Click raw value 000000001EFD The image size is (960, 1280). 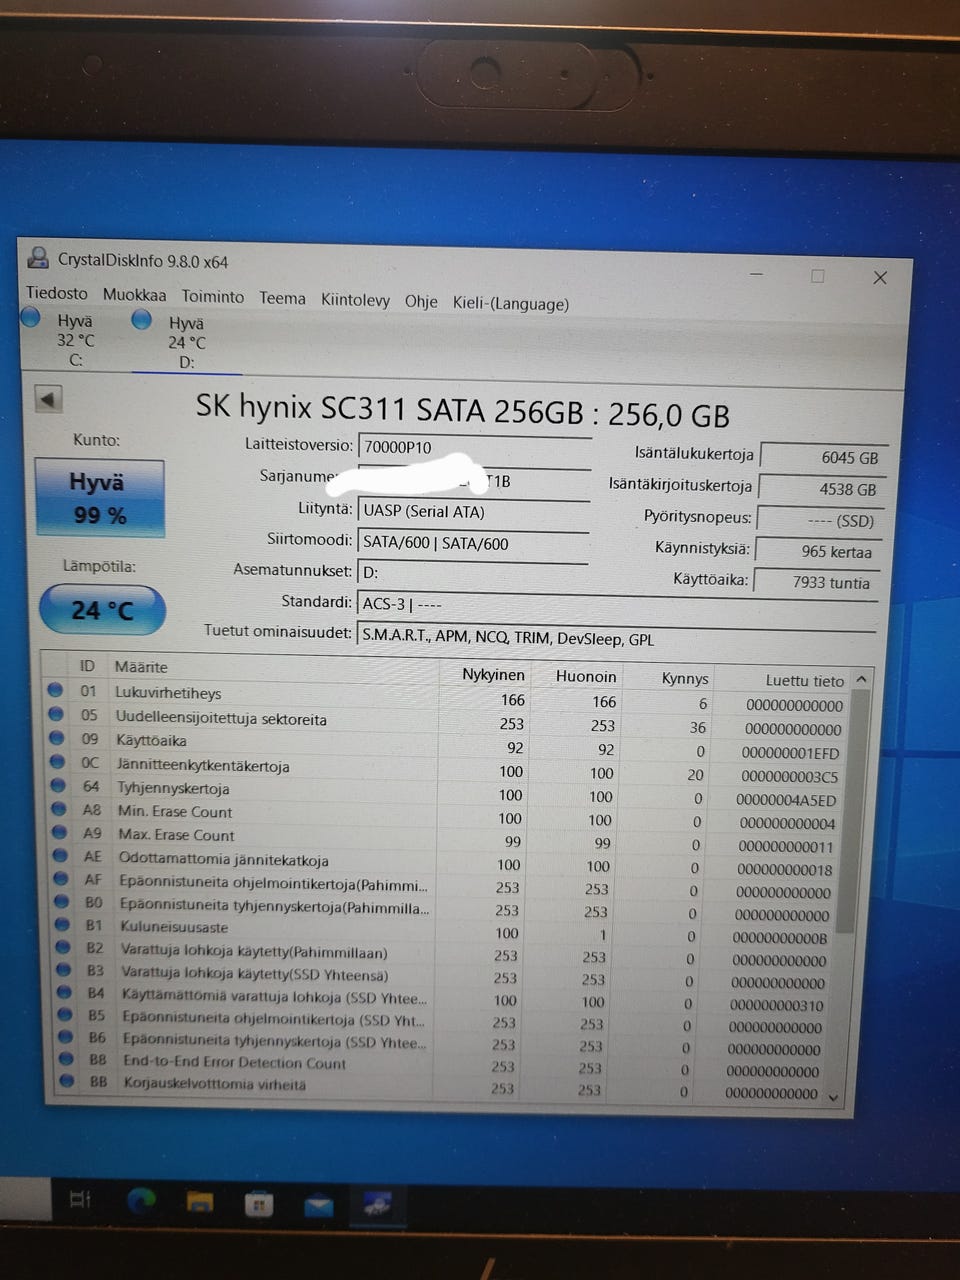tap(790, 753)
